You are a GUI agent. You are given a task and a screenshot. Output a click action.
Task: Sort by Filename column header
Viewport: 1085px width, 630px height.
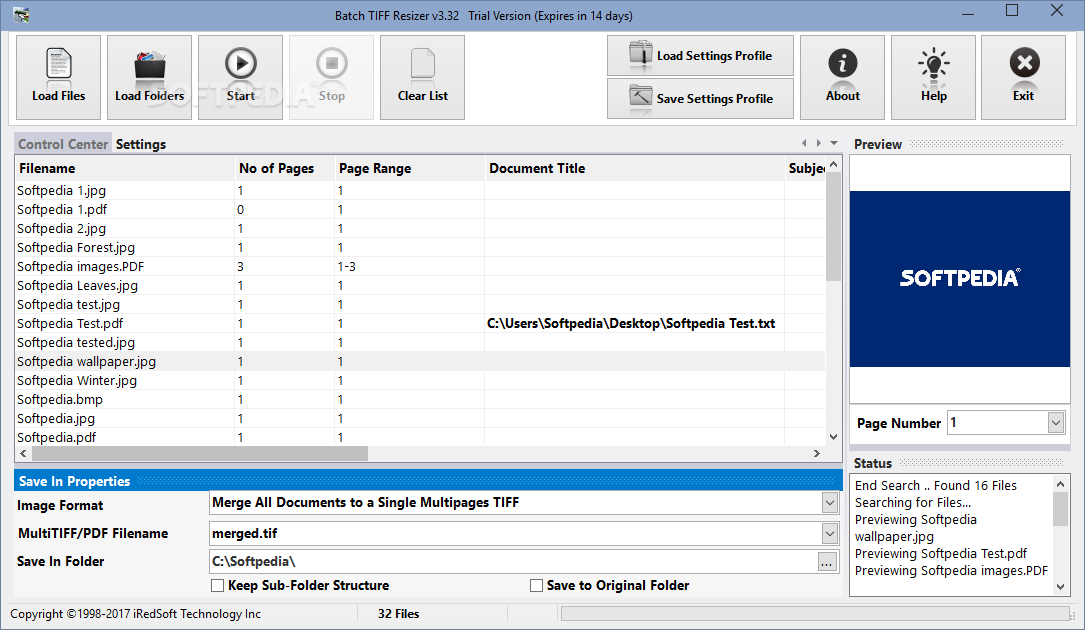click(x=125, y=168)
